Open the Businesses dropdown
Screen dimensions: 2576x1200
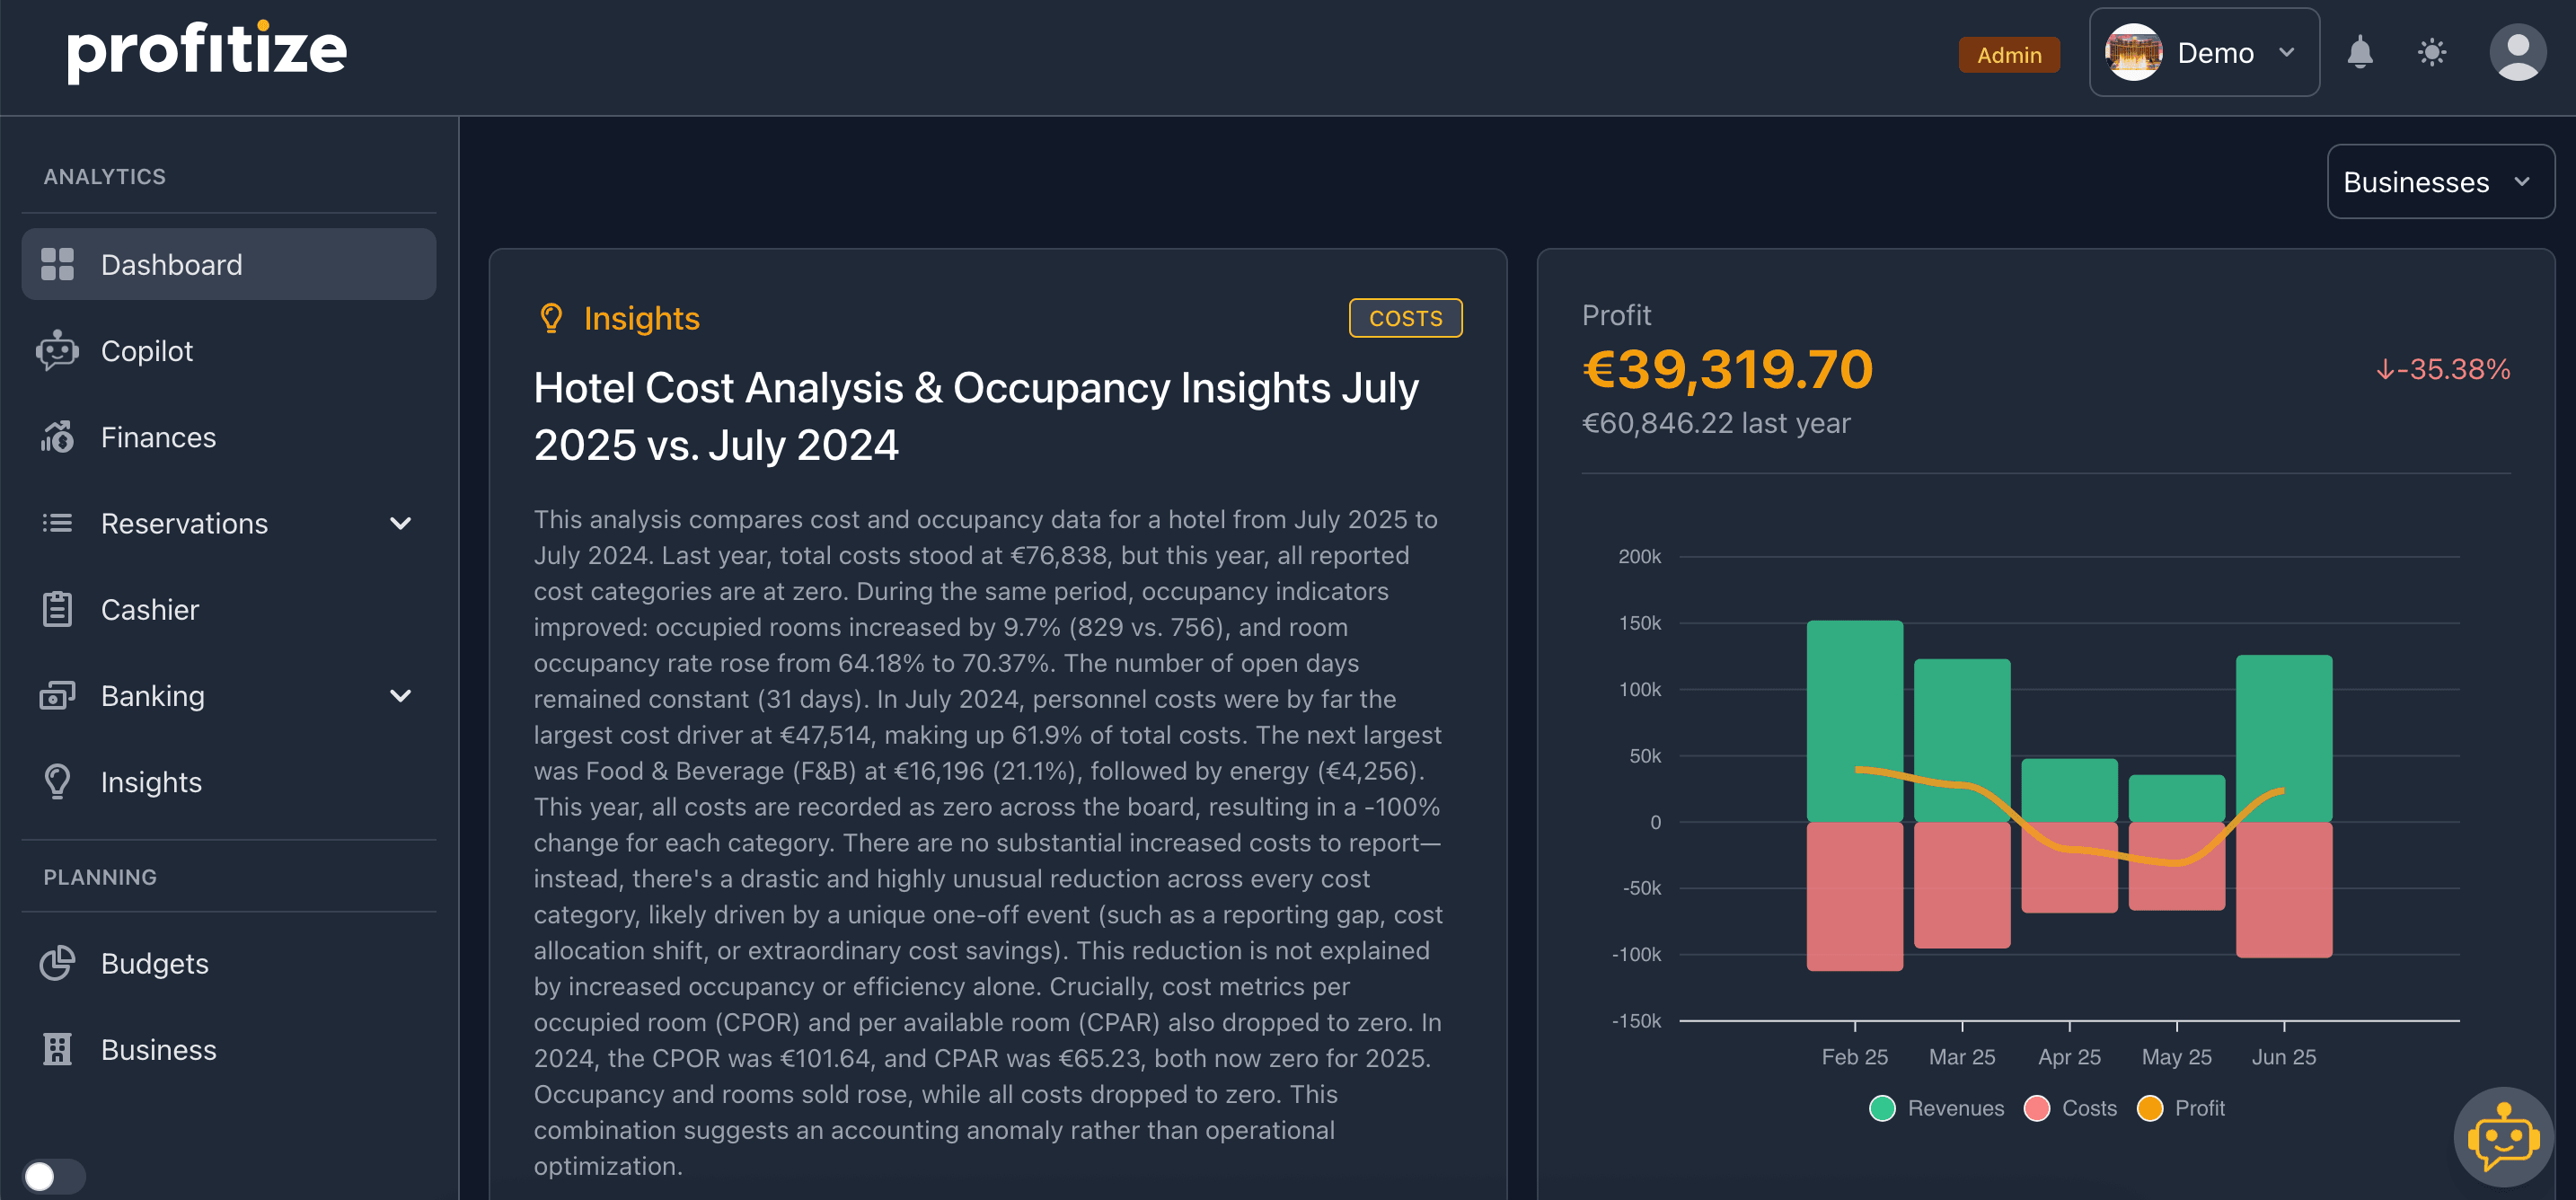click(x=2439, y=182)
